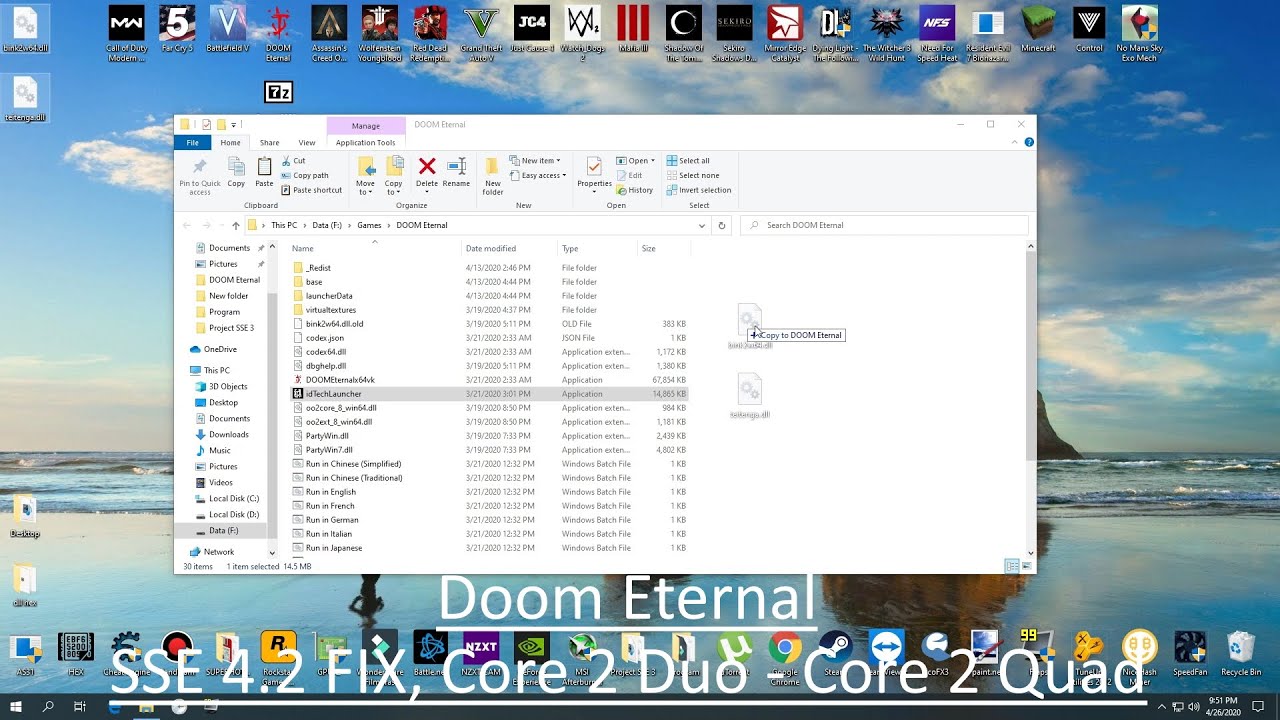Viewport: 1280px width, 720px height.
Task: Open the DOOM Eternal desktop shortcut
Action: tap(278, 34)
